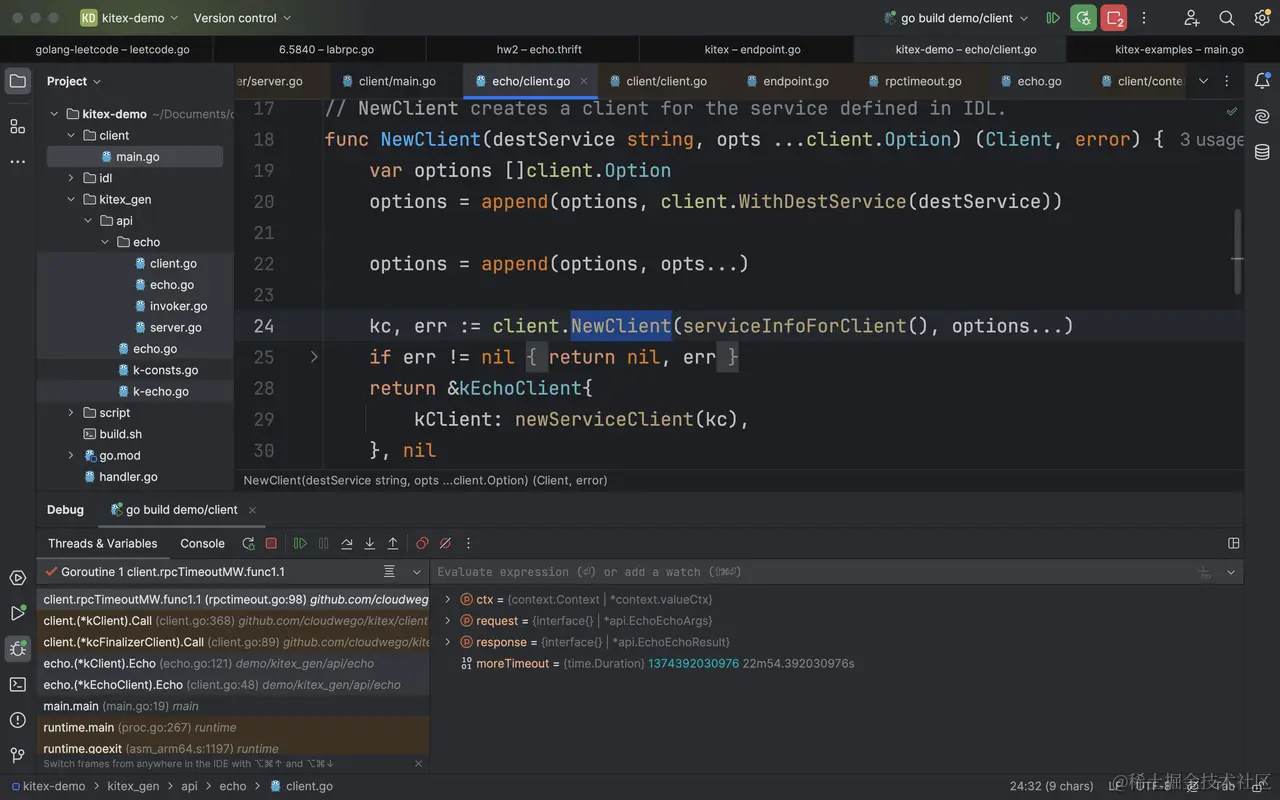1280x800 pixels.
Task: Expand the script folder in project tree
Action: click(71, 413)
